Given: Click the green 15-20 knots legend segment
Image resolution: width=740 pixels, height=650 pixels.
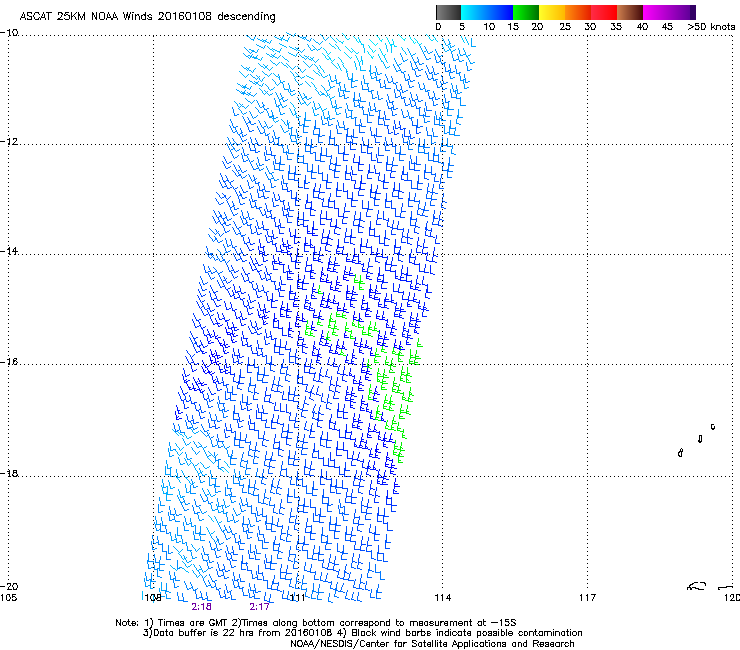Looking at the screenshot, I should pyautogui.click(x=526, y=12).
